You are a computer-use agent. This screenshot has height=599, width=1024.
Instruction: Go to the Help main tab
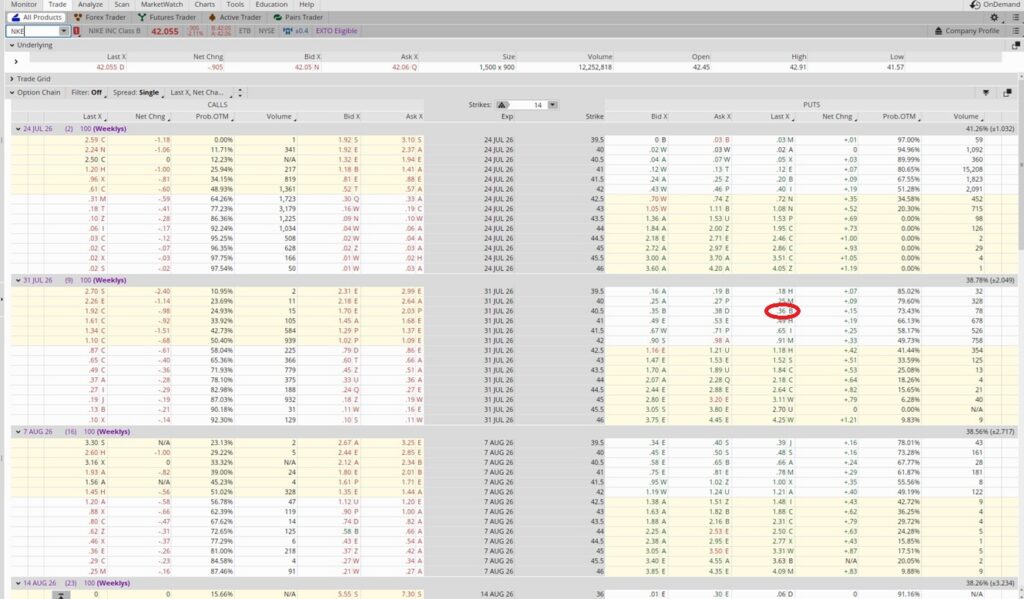[x=306, y=5]
